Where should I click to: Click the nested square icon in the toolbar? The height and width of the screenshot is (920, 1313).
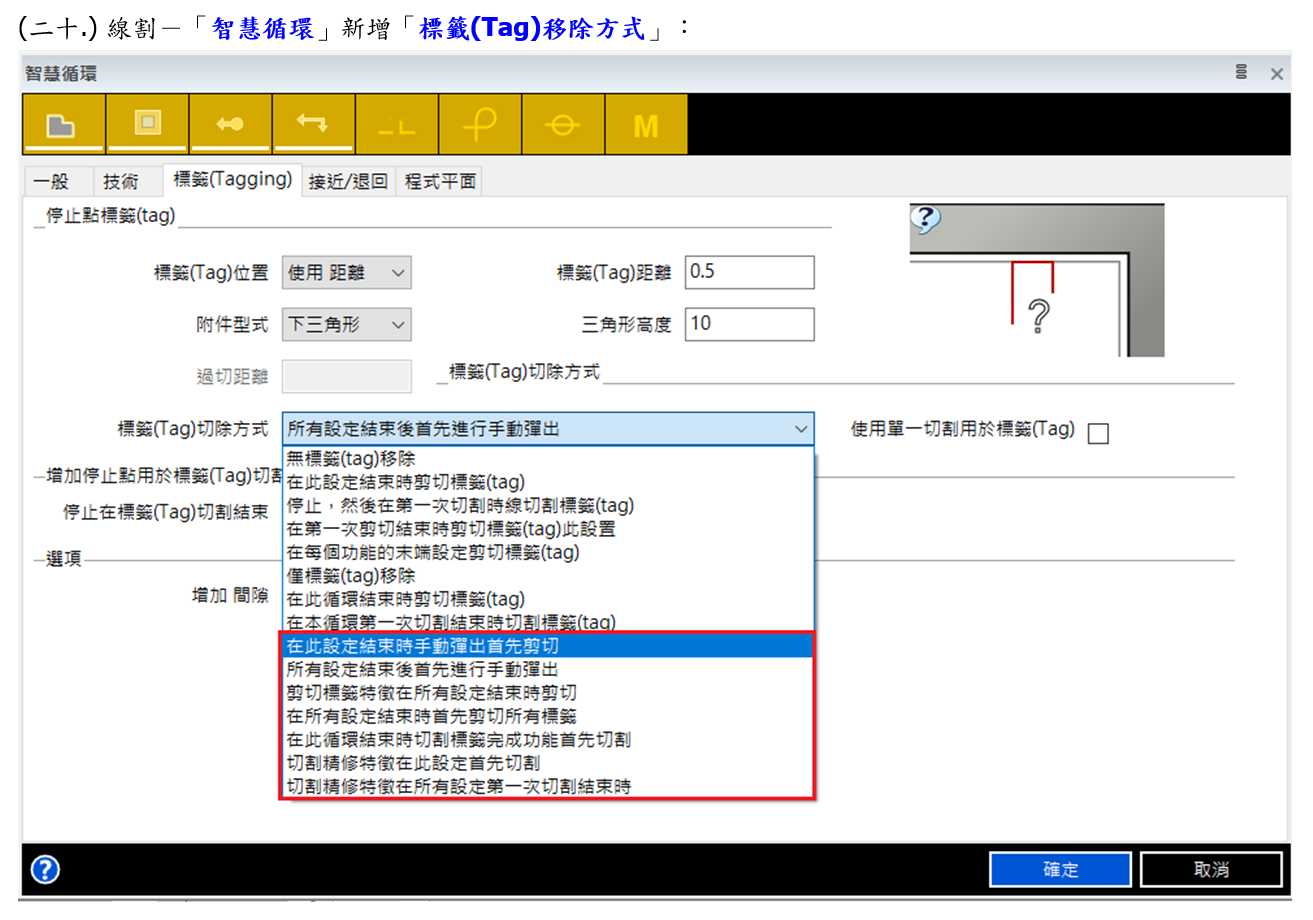coord(147,124)
